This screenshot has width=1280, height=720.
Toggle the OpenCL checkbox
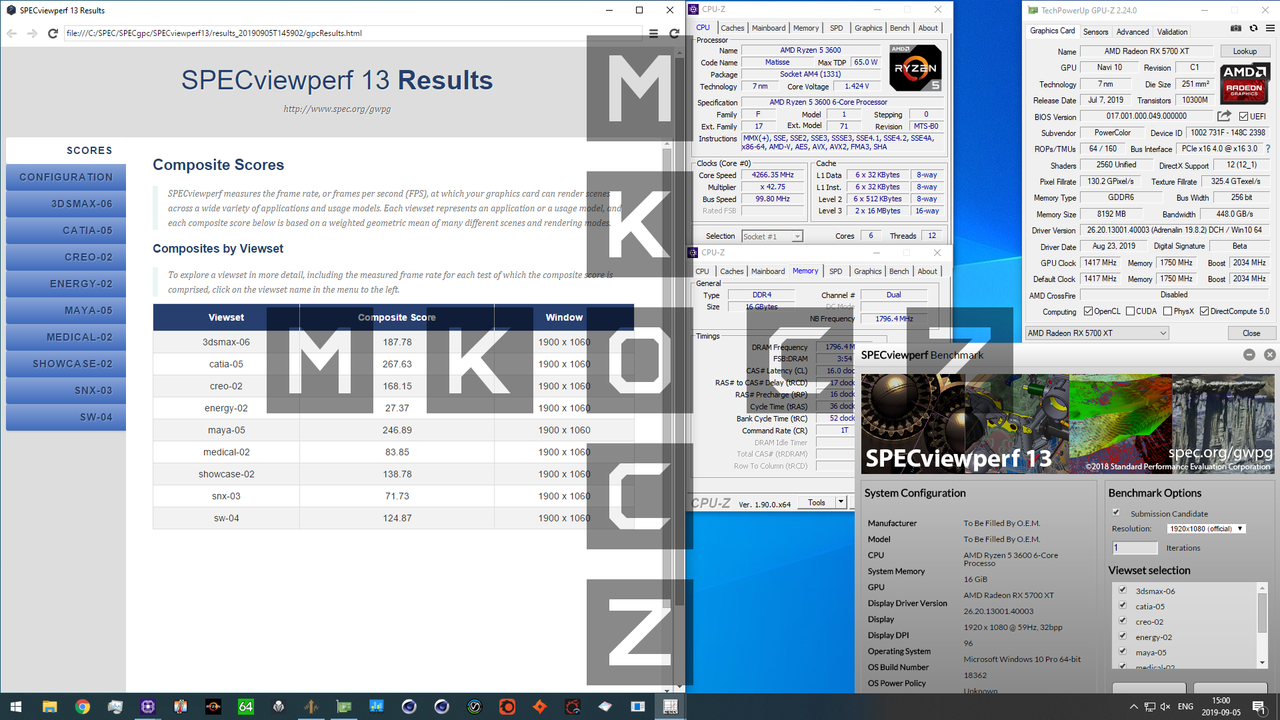pos(1088,311)
